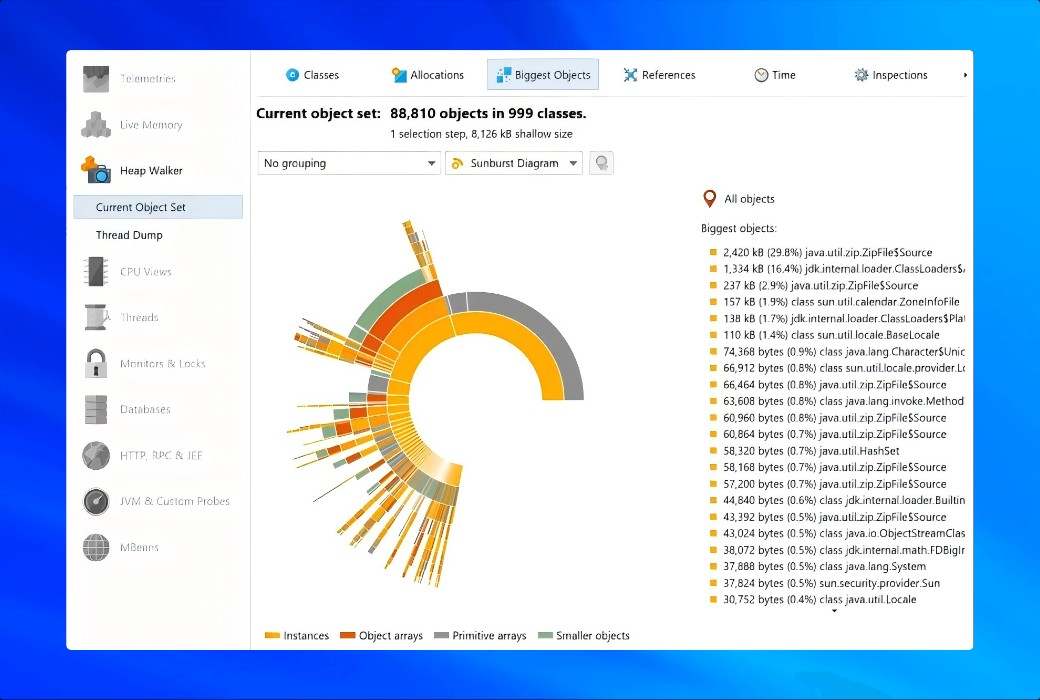Screen dimensions: 1040x700
Task: Click the Instances legend color swatch
Action: point(272,636)
